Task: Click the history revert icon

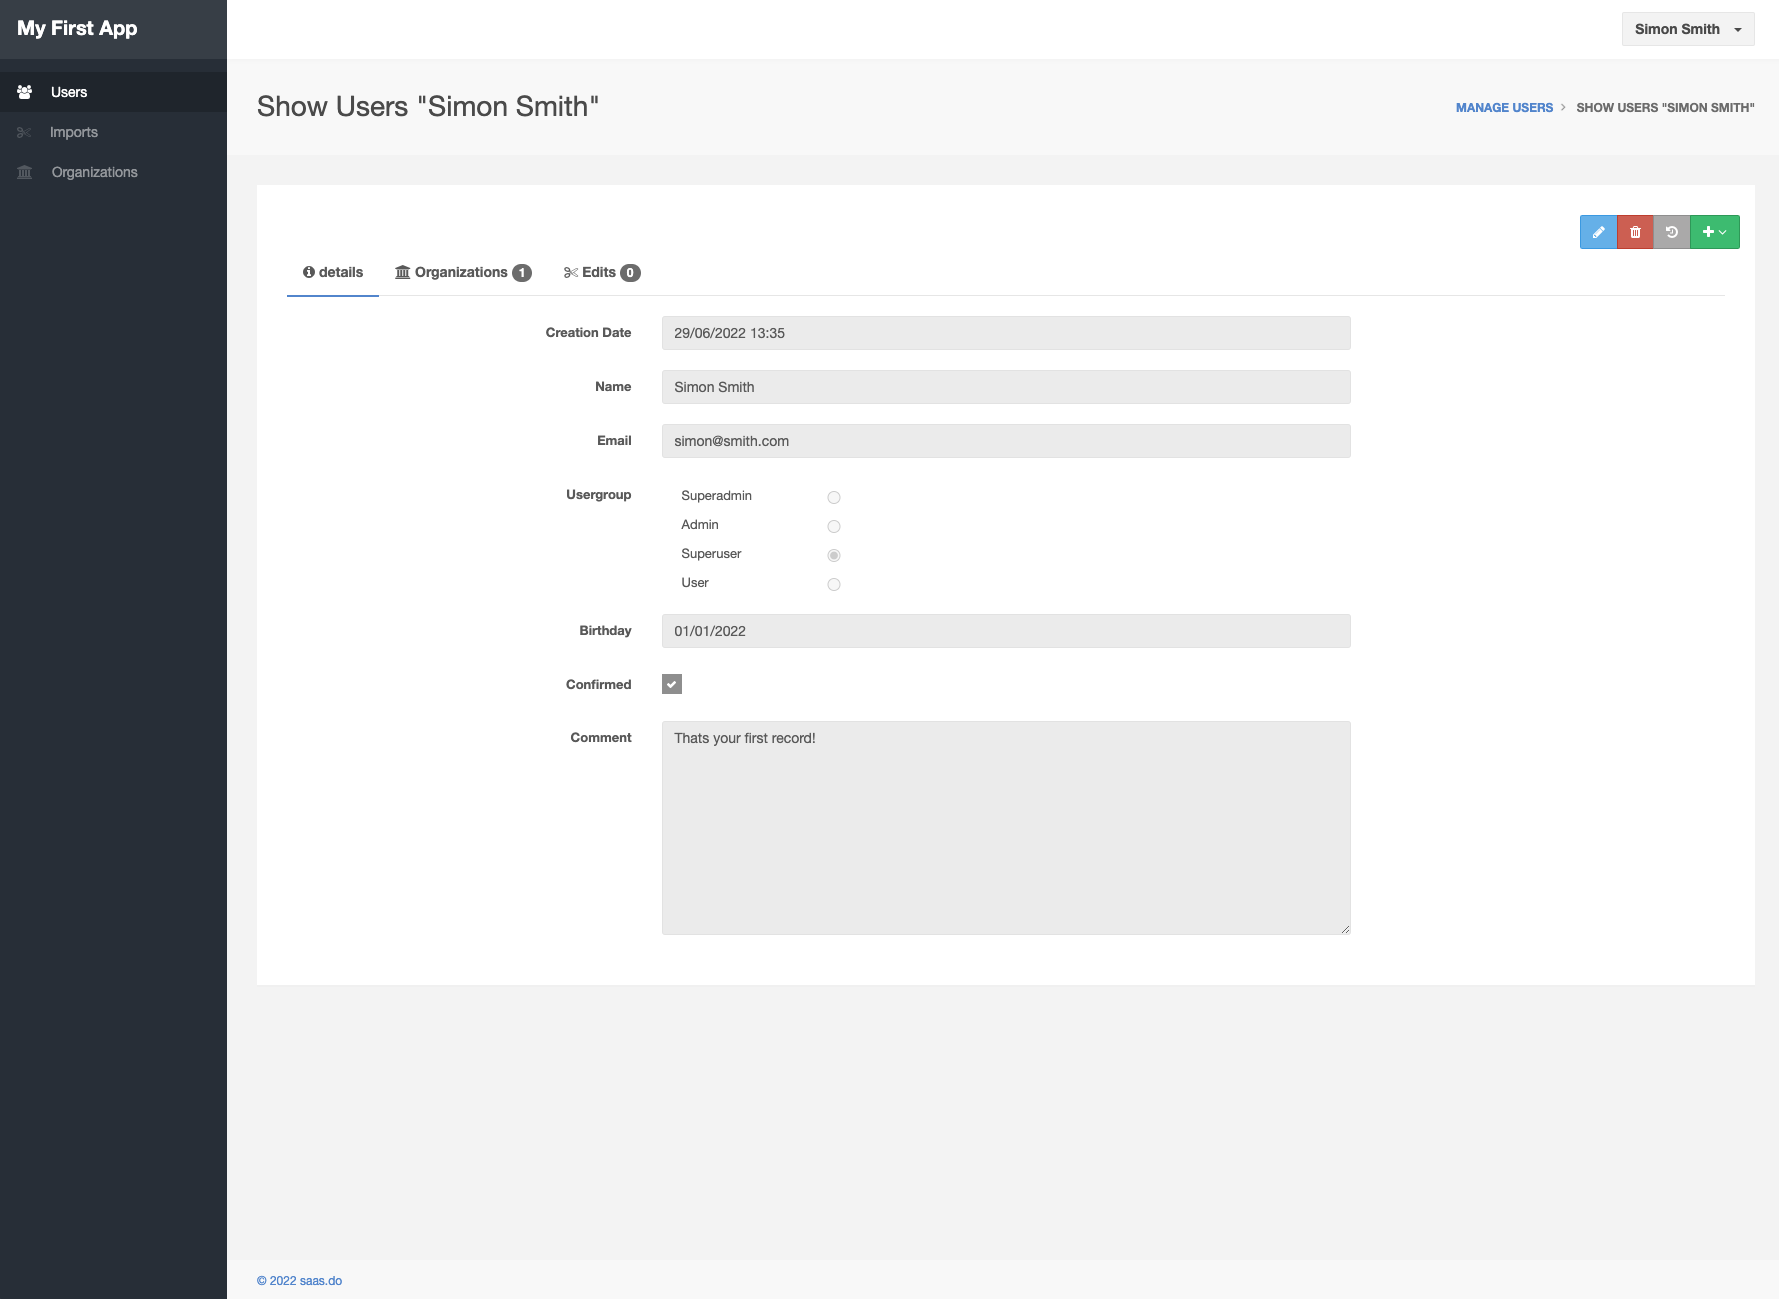Action: [x=1671, y=231]
